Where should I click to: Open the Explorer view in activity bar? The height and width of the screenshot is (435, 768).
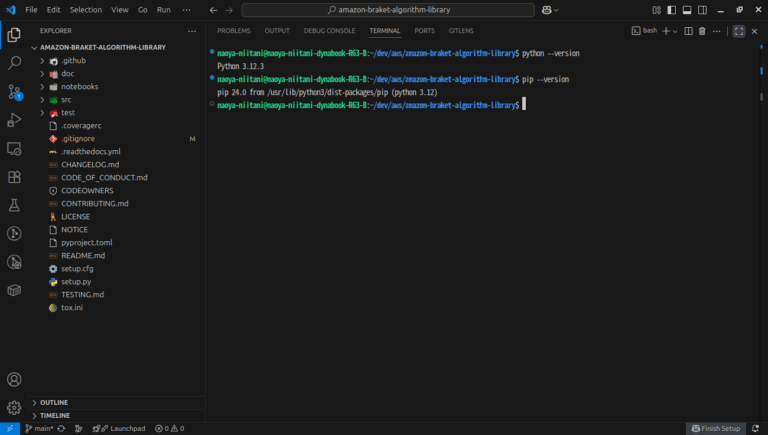click(x=14, y=35)
